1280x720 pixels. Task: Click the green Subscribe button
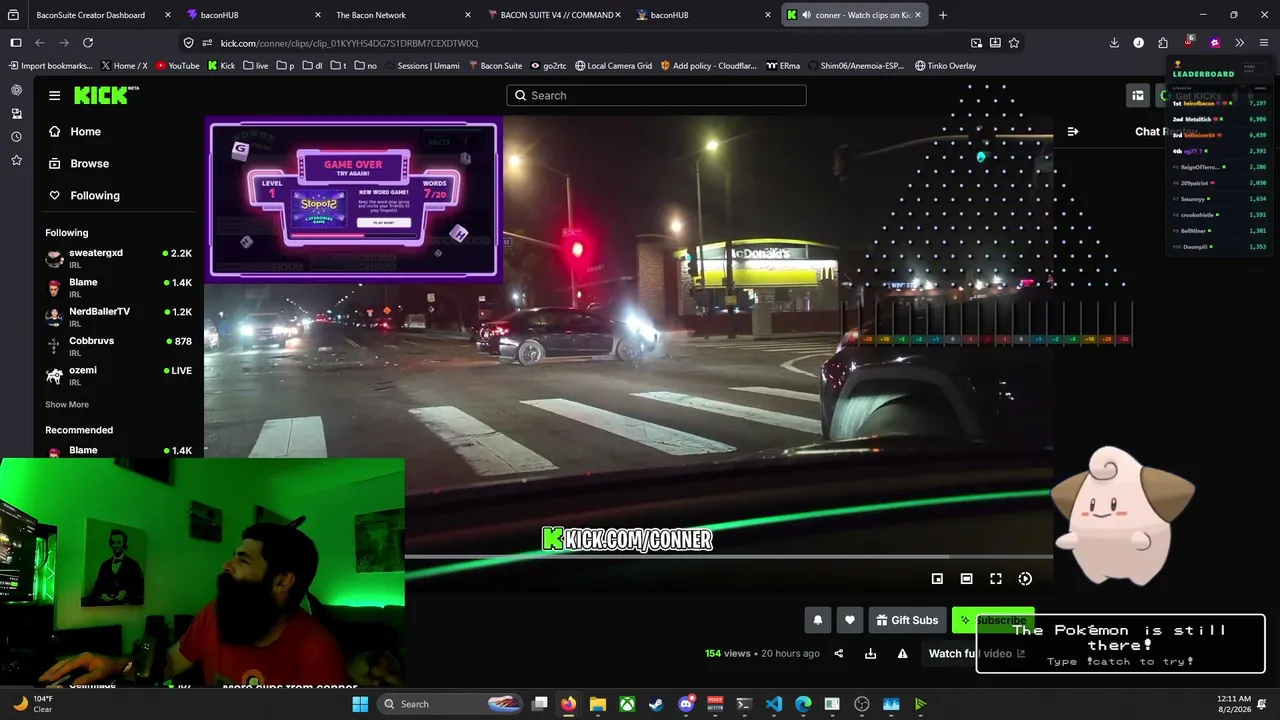(992, 620)
